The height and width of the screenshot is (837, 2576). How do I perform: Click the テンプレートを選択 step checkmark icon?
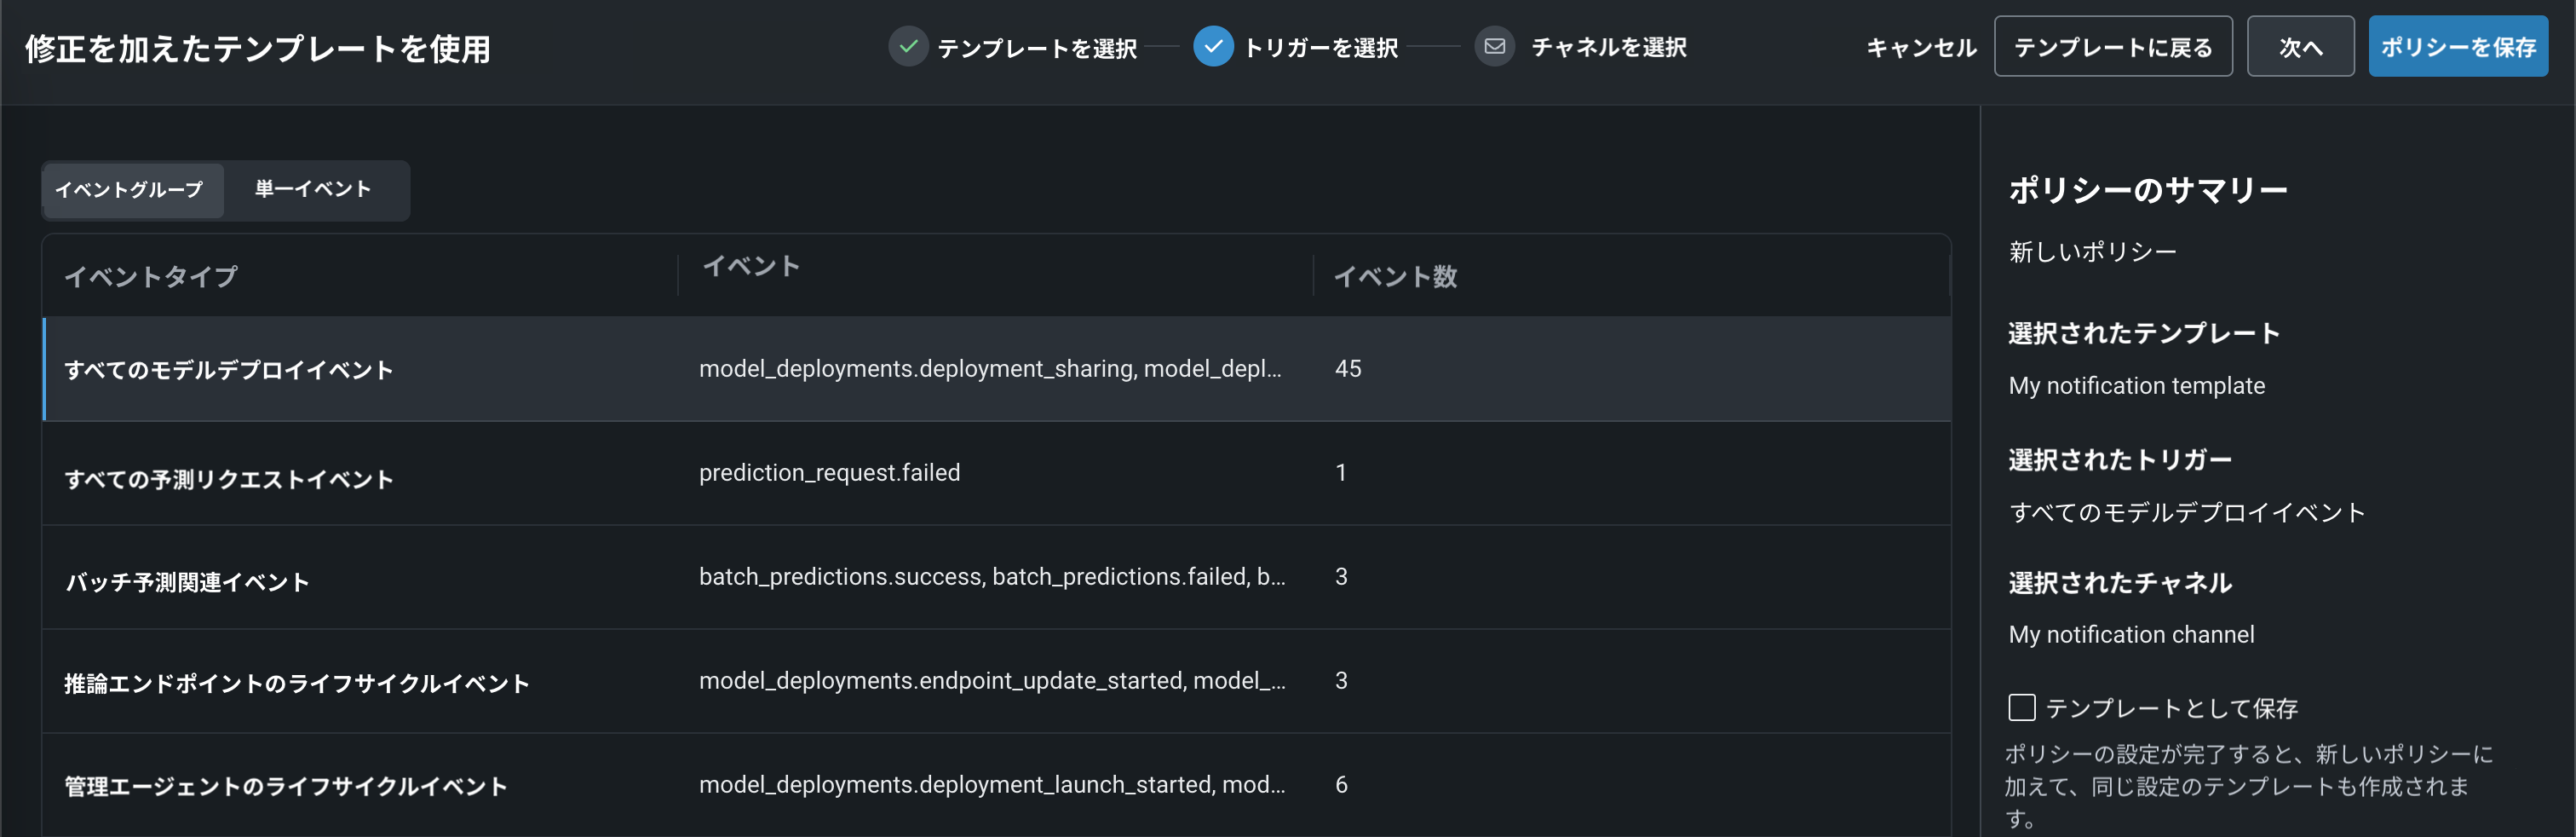pos(907,47)
